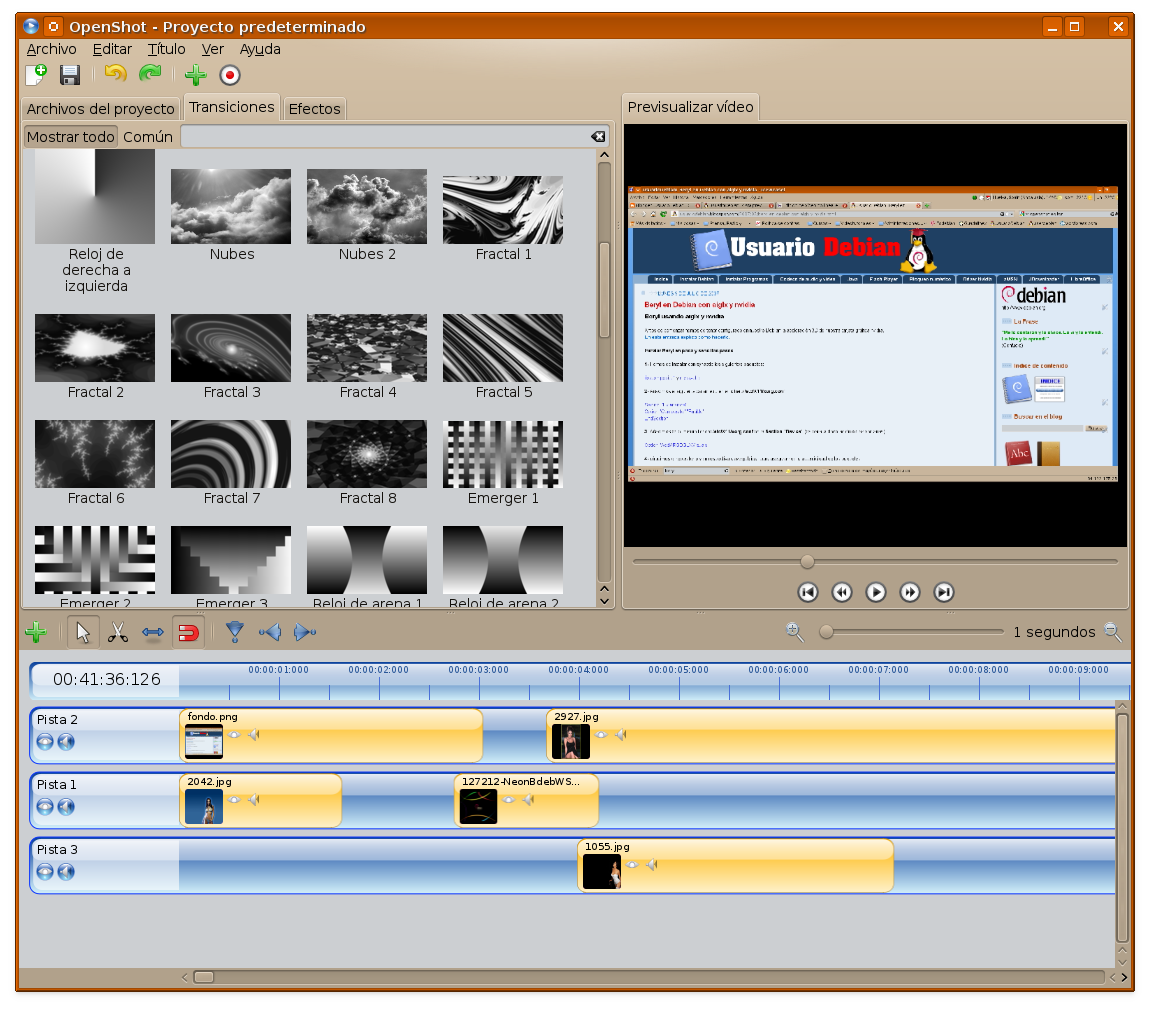Add a track with timeline green plus
1150x1010 pixels.
pos(35,632)
